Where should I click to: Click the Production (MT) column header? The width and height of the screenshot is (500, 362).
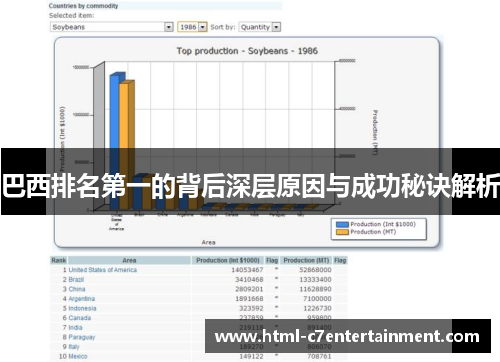coord(306,260)
